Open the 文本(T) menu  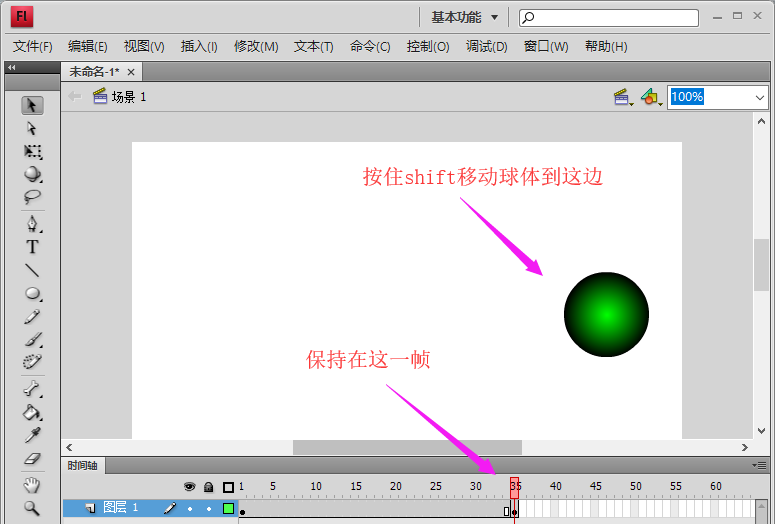(313, 46)
